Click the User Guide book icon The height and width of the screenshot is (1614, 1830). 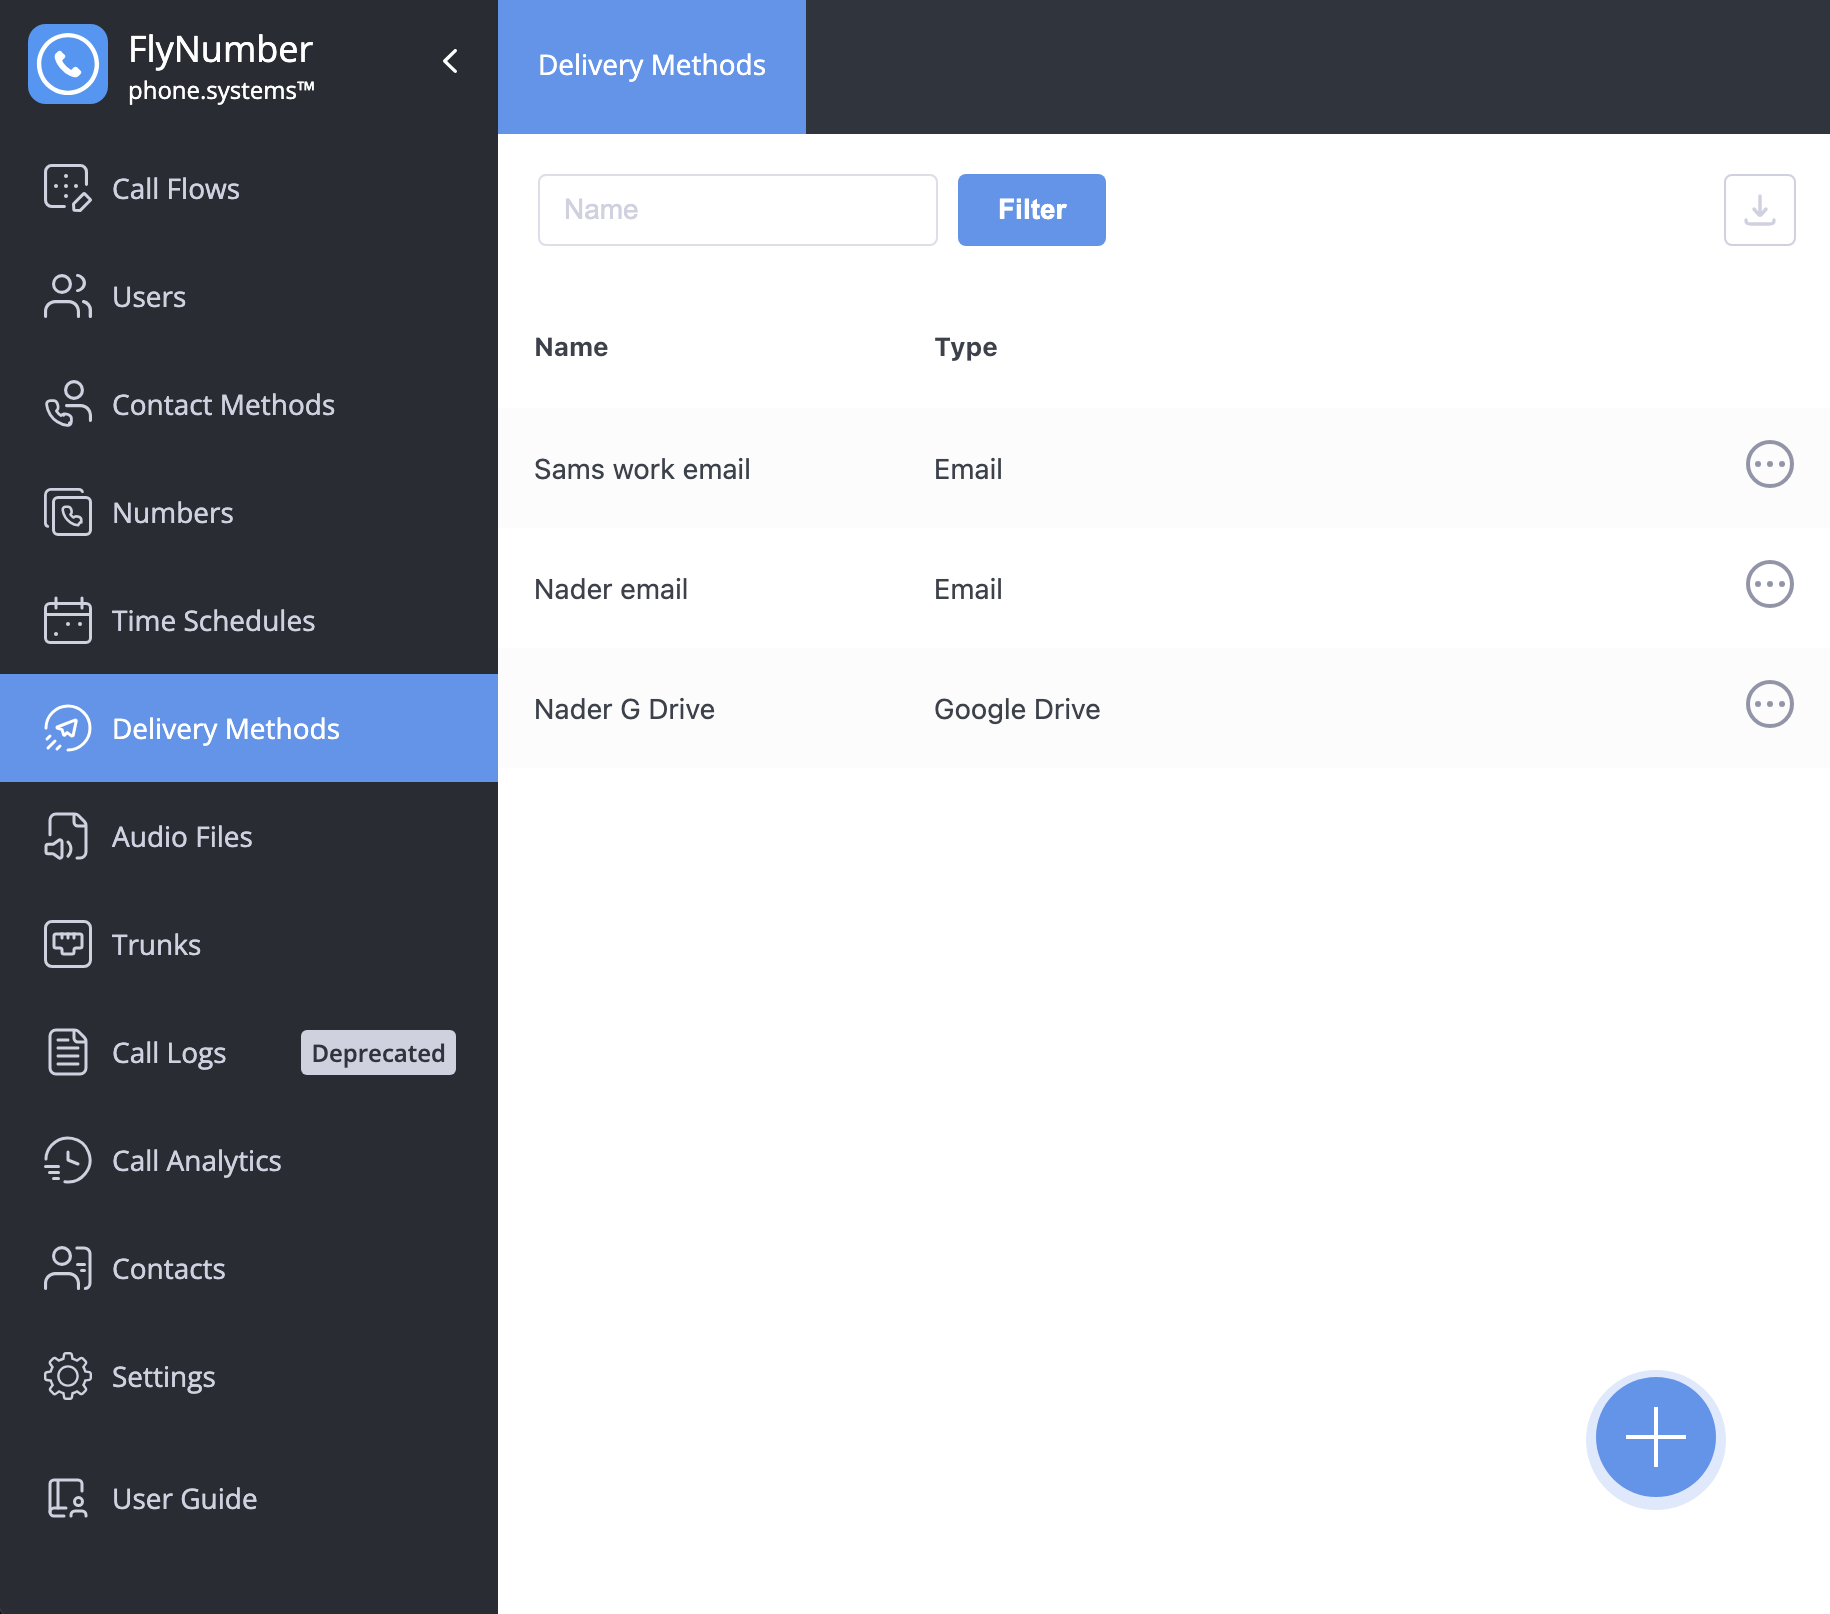[68, 1498]
